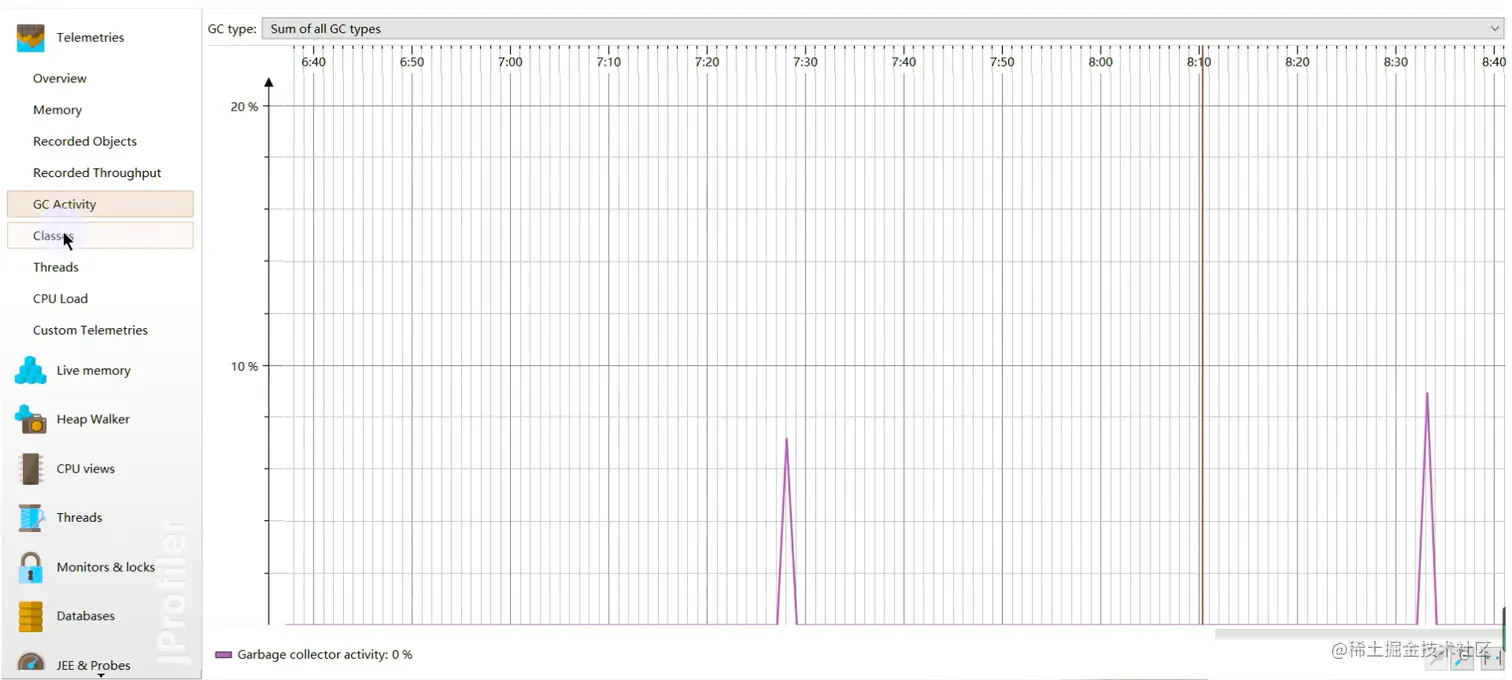
Task: Open the CPU views section label
Action: 86,468
